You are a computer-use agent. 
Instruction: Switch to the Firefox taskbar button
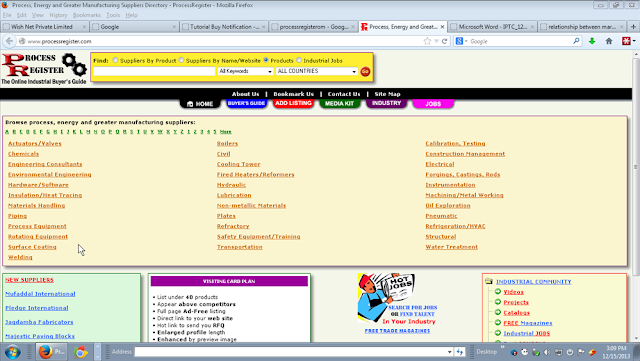pyautogui.click(x=52, y=352)
